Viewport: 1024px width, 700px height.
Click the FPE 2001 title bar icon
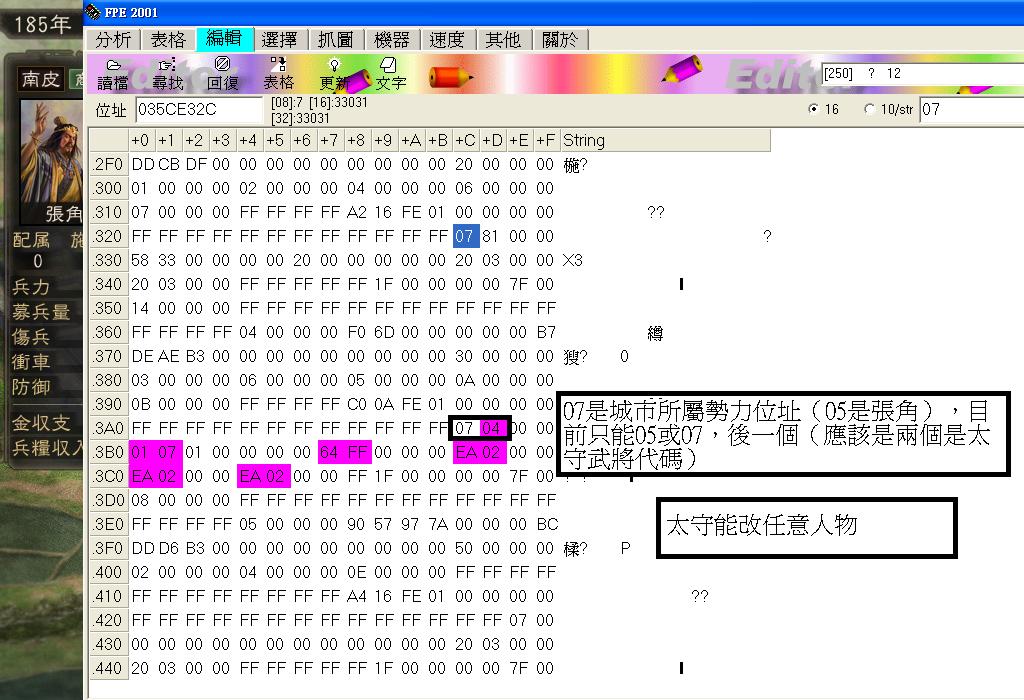coord(94,12)
